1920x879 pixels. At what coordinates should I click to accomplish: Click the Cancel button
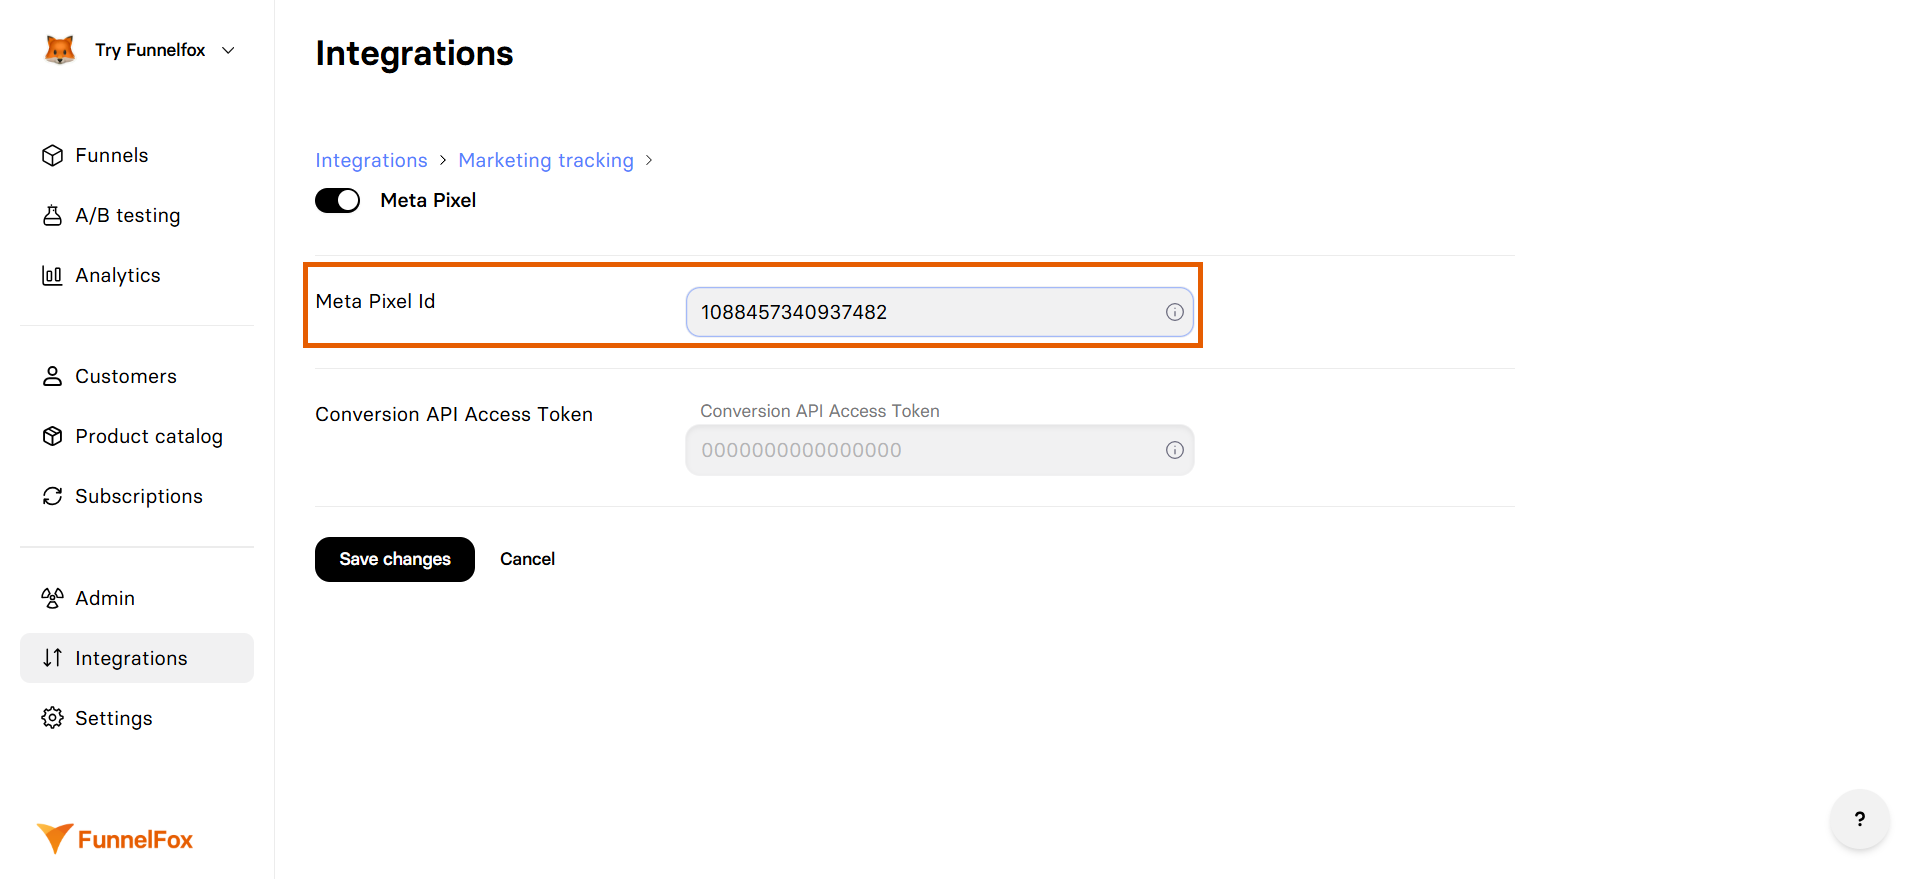527,559
